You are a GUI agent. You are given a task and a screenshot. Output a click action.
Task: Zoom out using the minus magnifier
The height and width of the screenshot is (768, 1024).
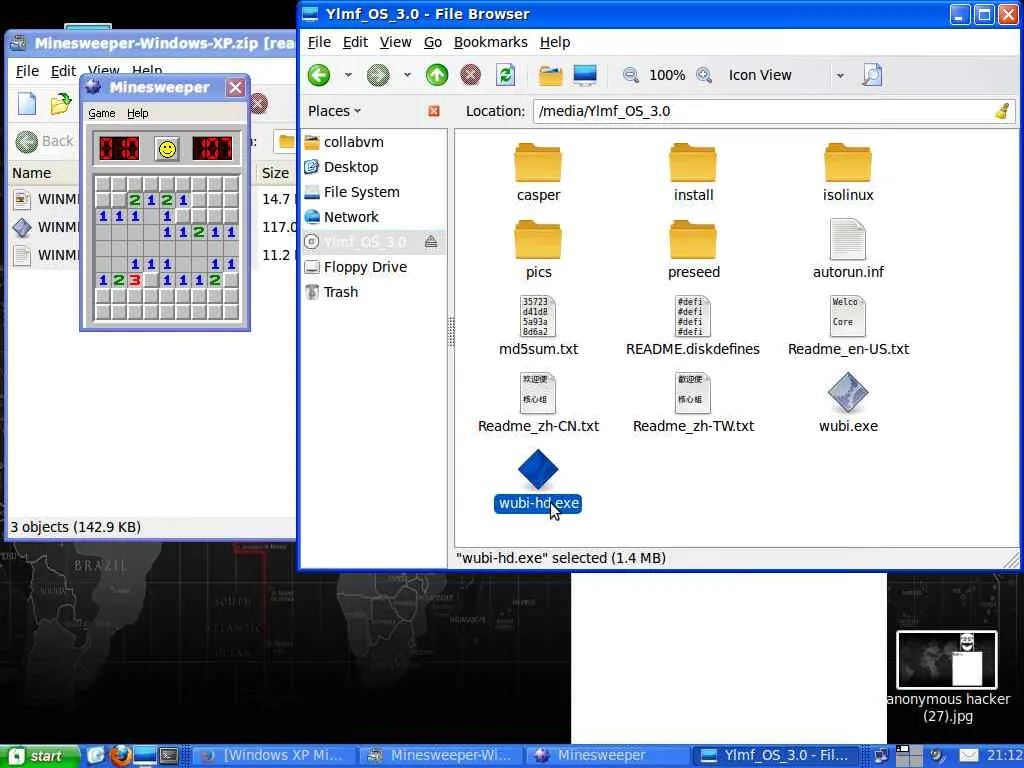(630, 75)
